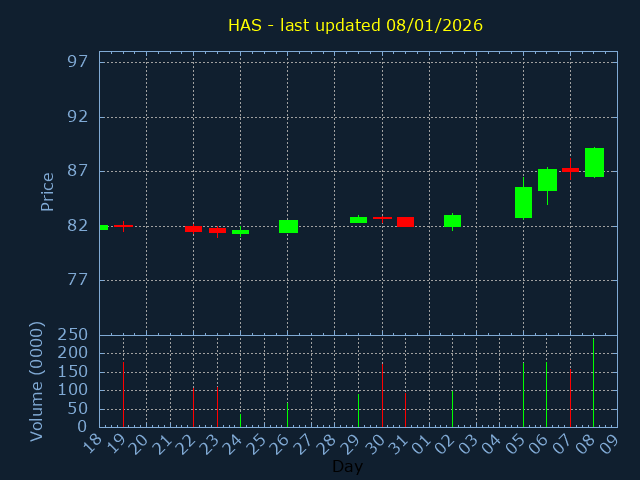Click the tallest green volume bar on day 08

[x=593, y=383]
